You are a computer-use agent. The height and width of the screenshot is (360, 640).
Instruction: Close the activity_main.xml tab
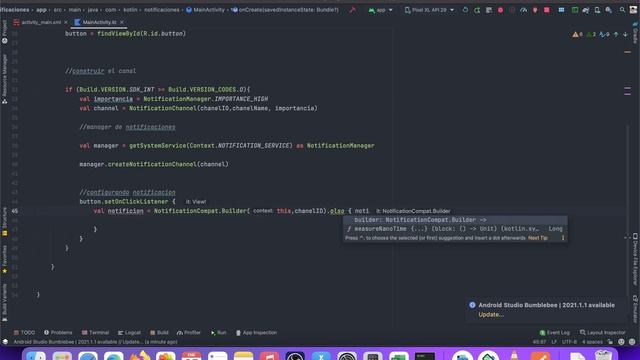pos(66,22)
